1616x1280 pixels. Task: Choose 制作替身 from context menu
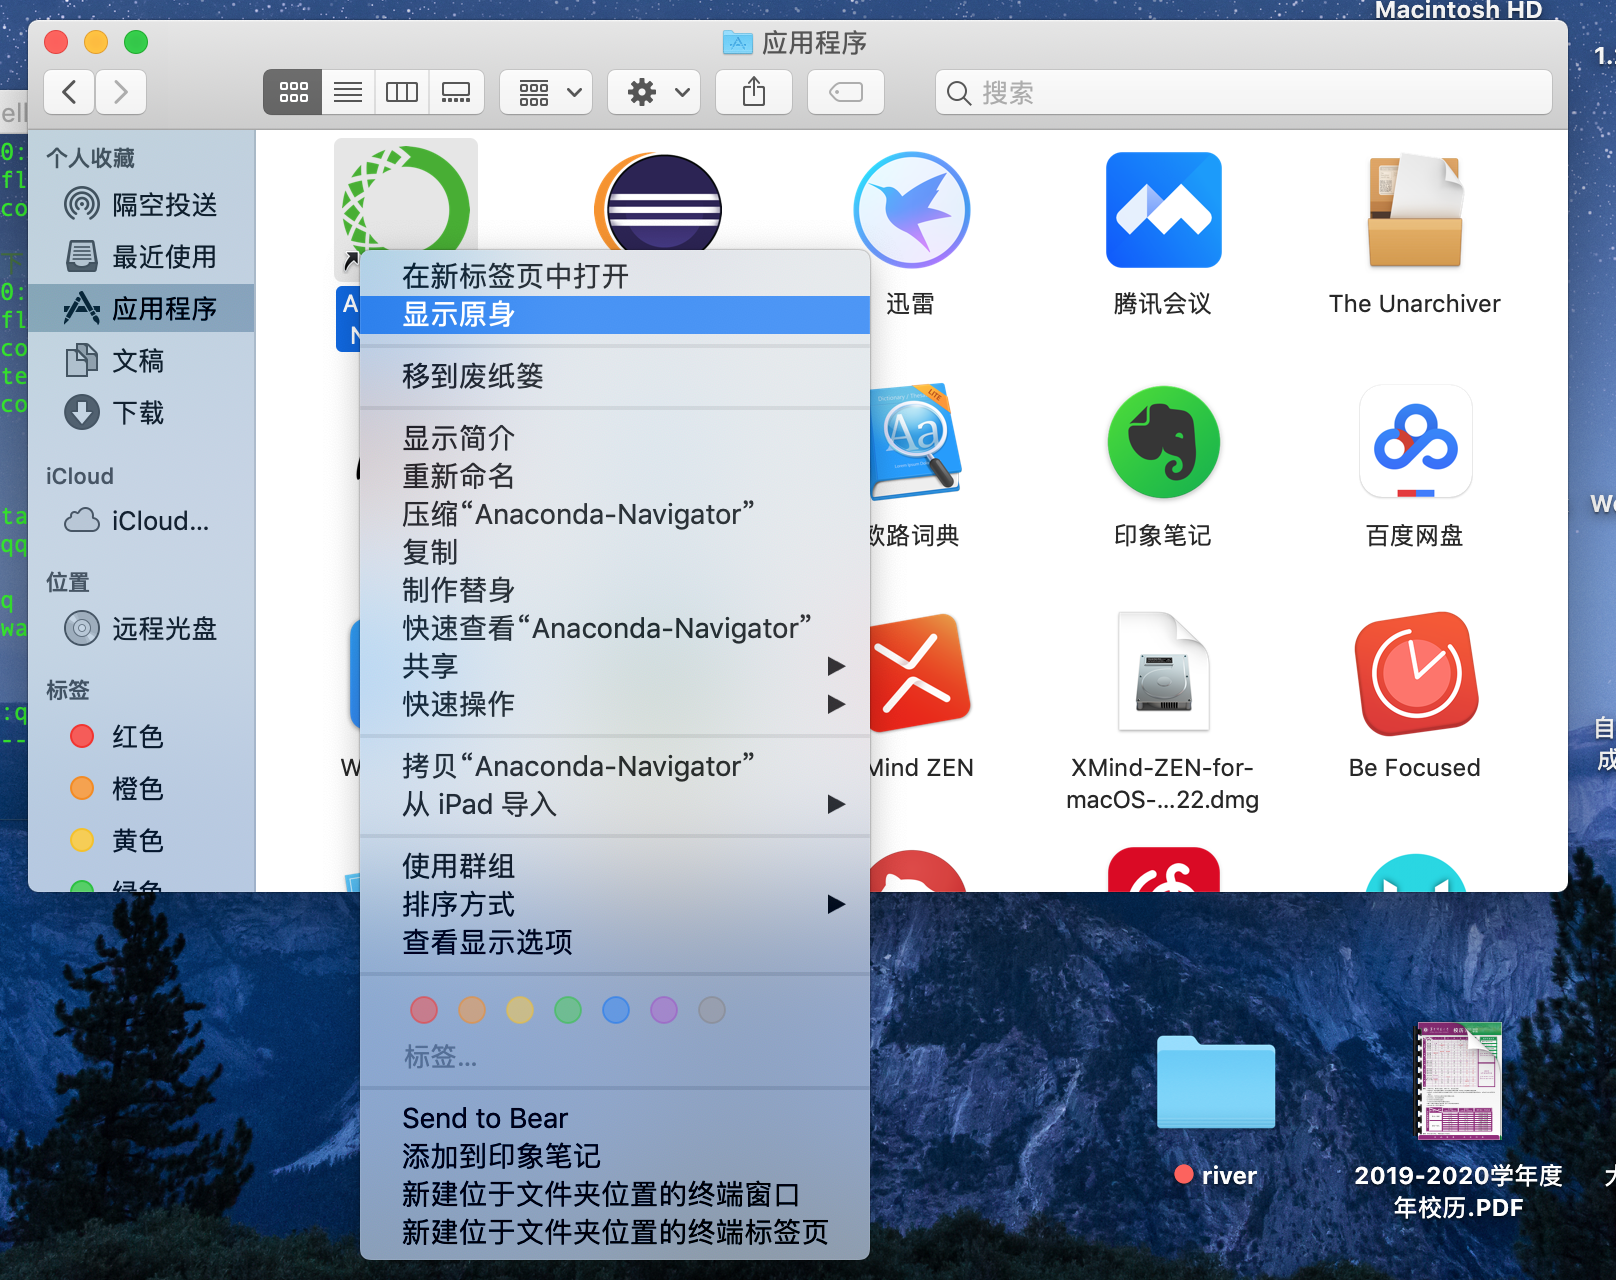[614, 590]
